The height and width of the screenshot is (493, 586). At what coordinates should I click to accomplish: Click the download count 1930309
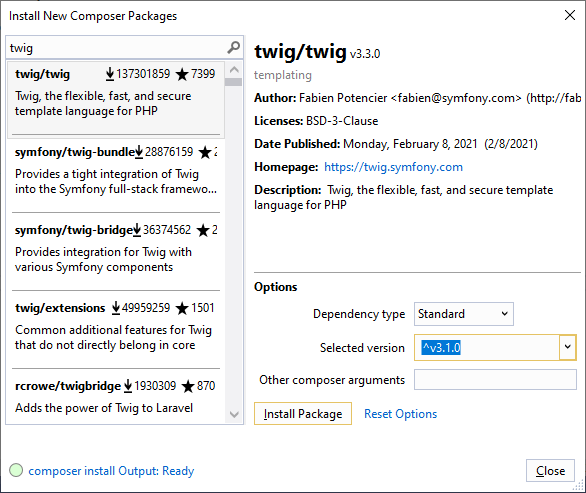pyautogui.click(x=155, y=386)
